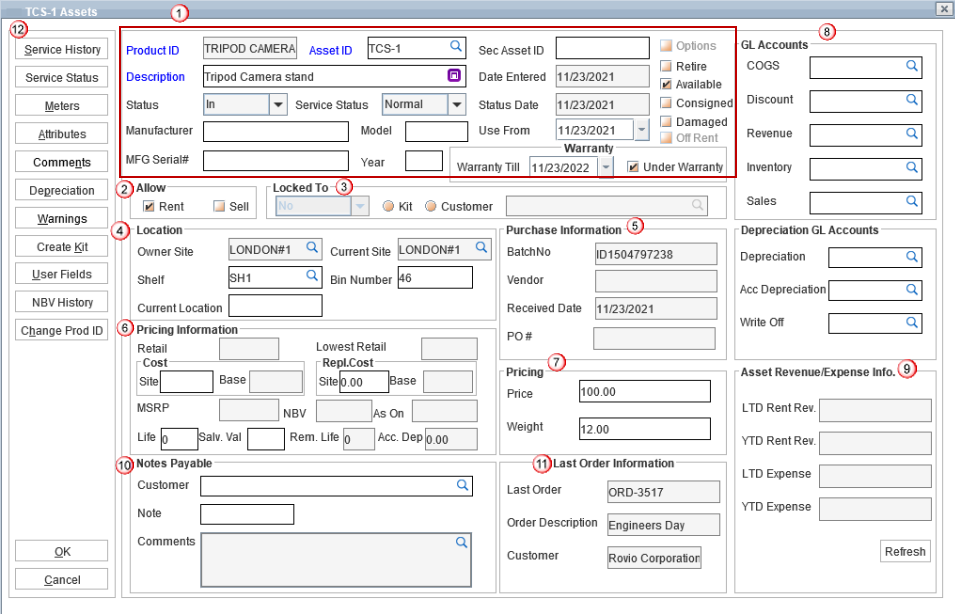The image size is (955, 614).
Task: Open the COGS account lookup icon
Action: (x=912, y=66)
